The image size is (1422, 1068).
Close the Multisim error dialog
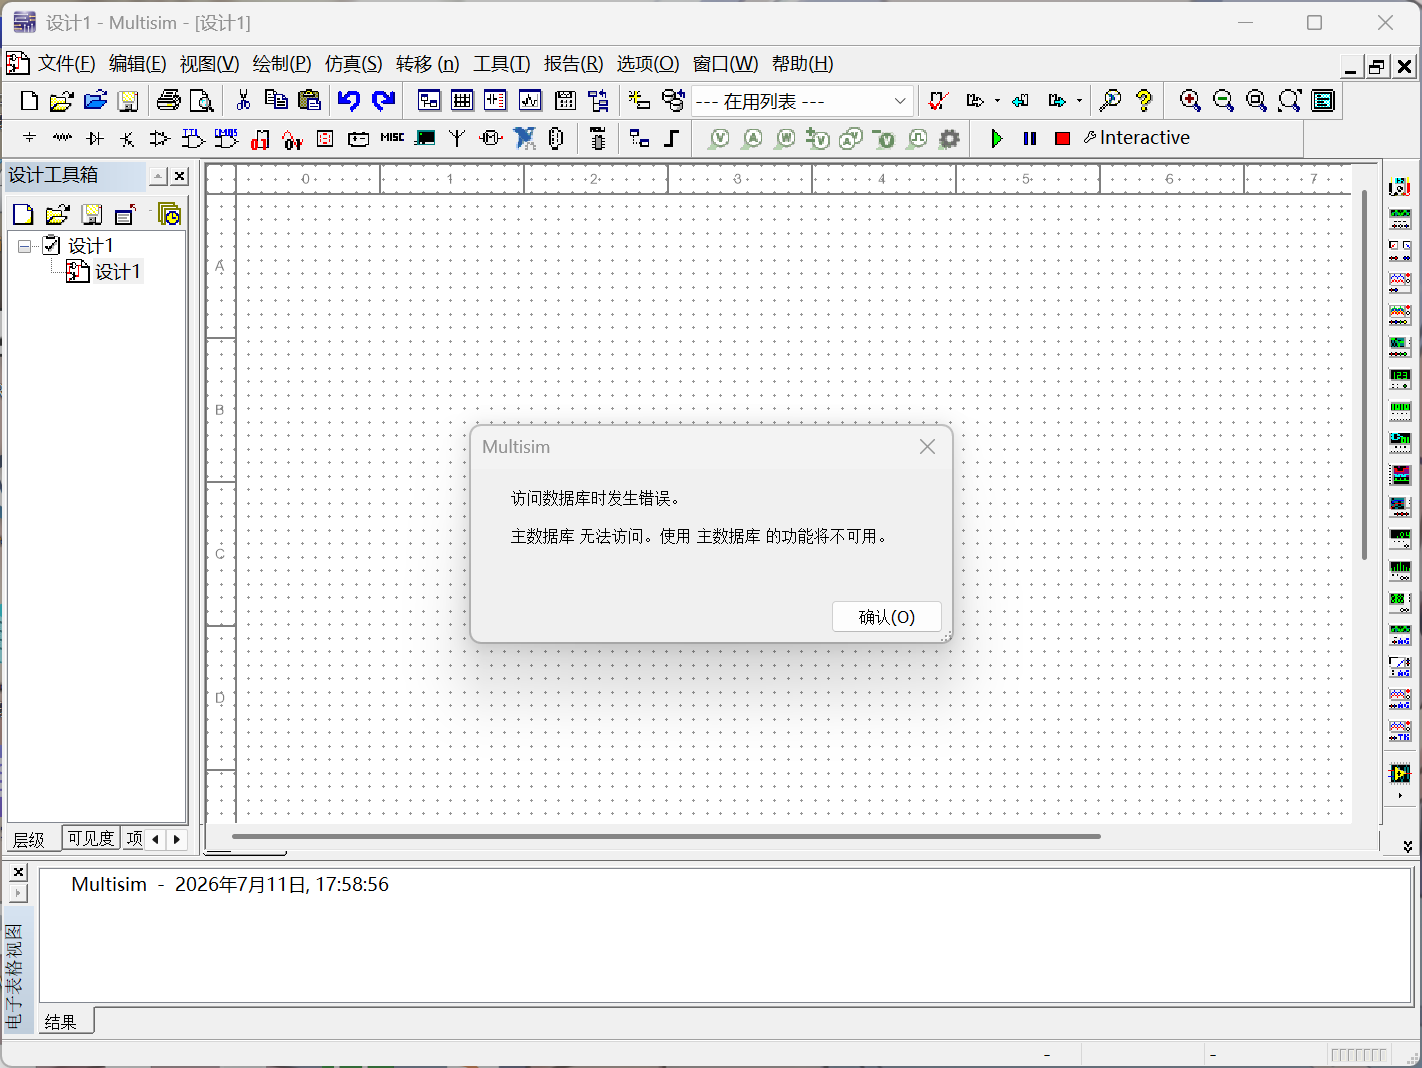click(927, 447)
